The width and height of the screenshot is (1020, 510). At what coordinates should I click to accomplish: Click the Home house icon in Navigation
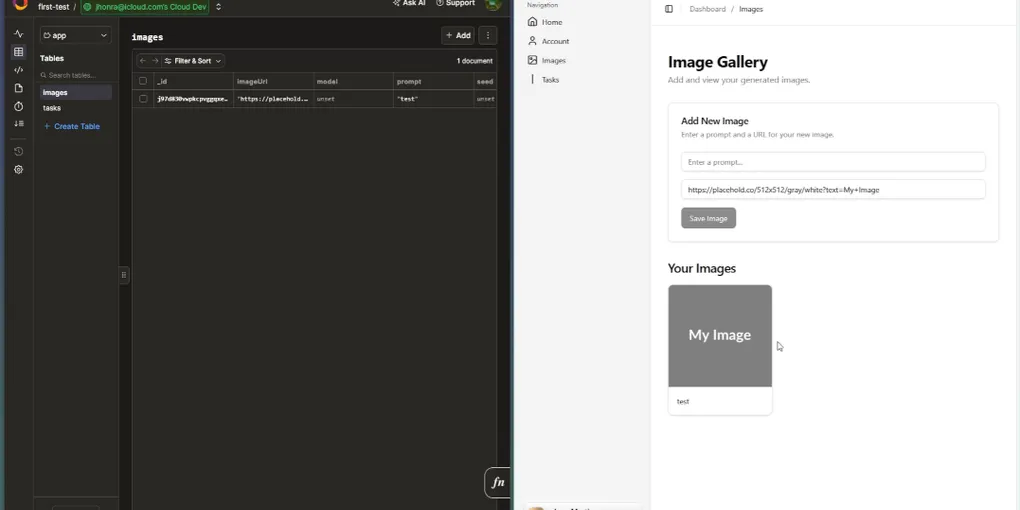click(x=532, y=22)
